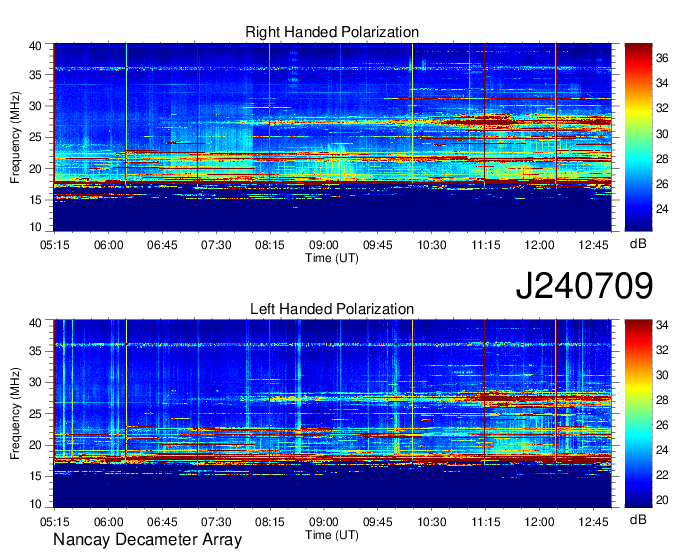Click the 24 dB mark on the Right Handed colorbar
The image size is (680, 552).
click(662, 209)
